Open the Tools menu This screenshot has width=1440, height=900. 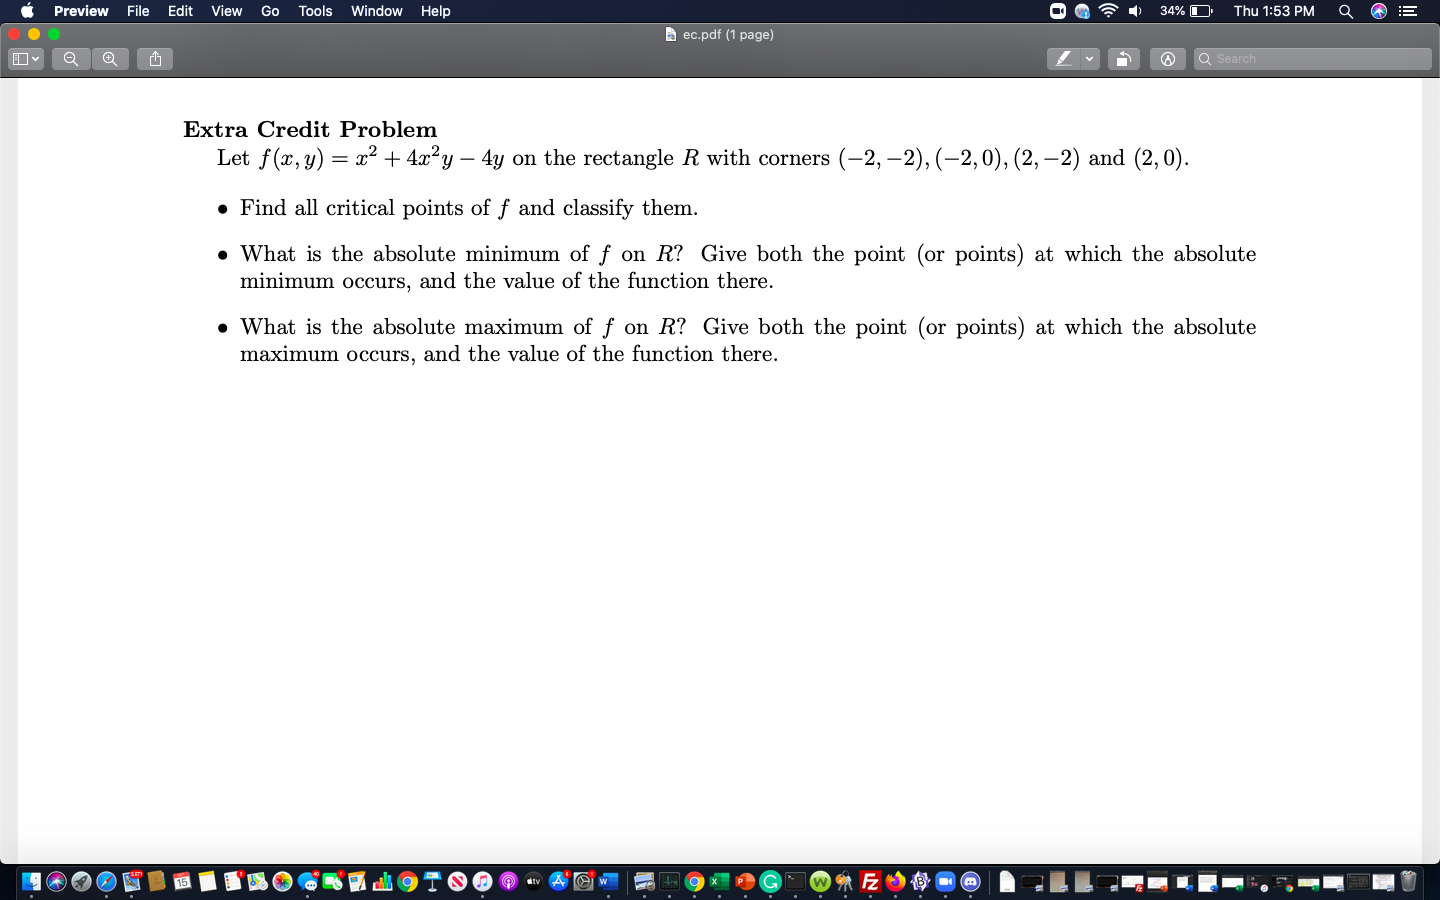point(314,11)
